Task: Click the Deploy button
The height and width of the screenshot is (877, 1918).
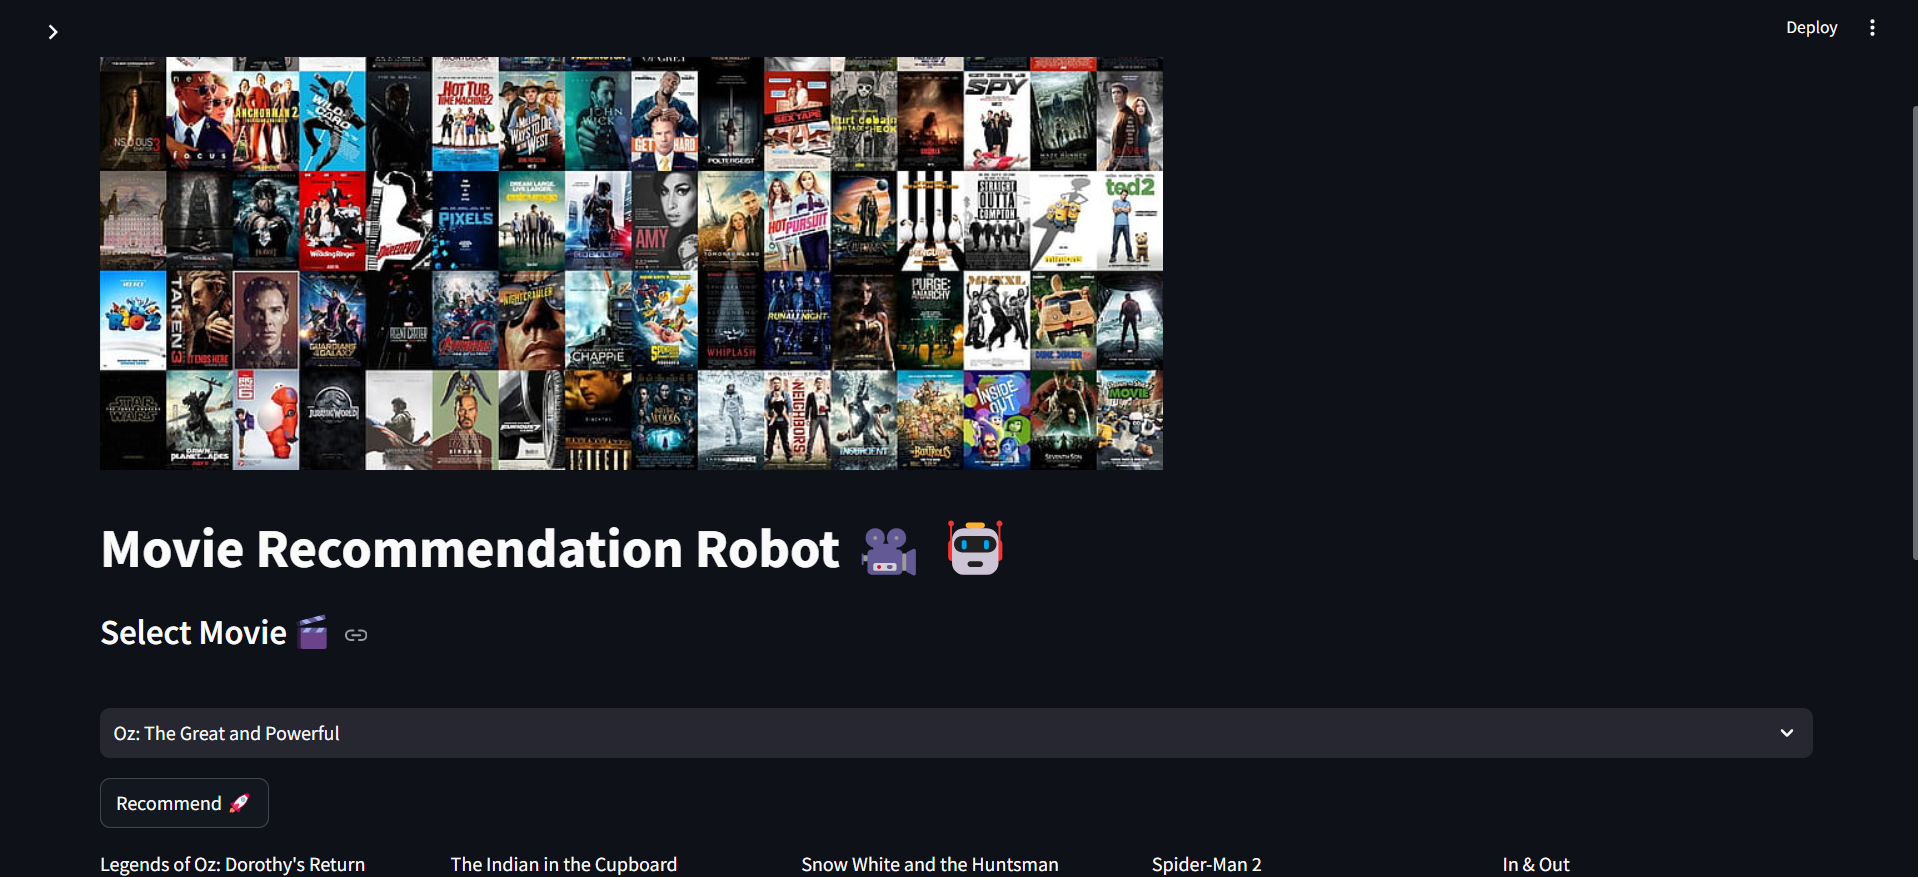Action: pyautogui.click(x=1811, y=28)
